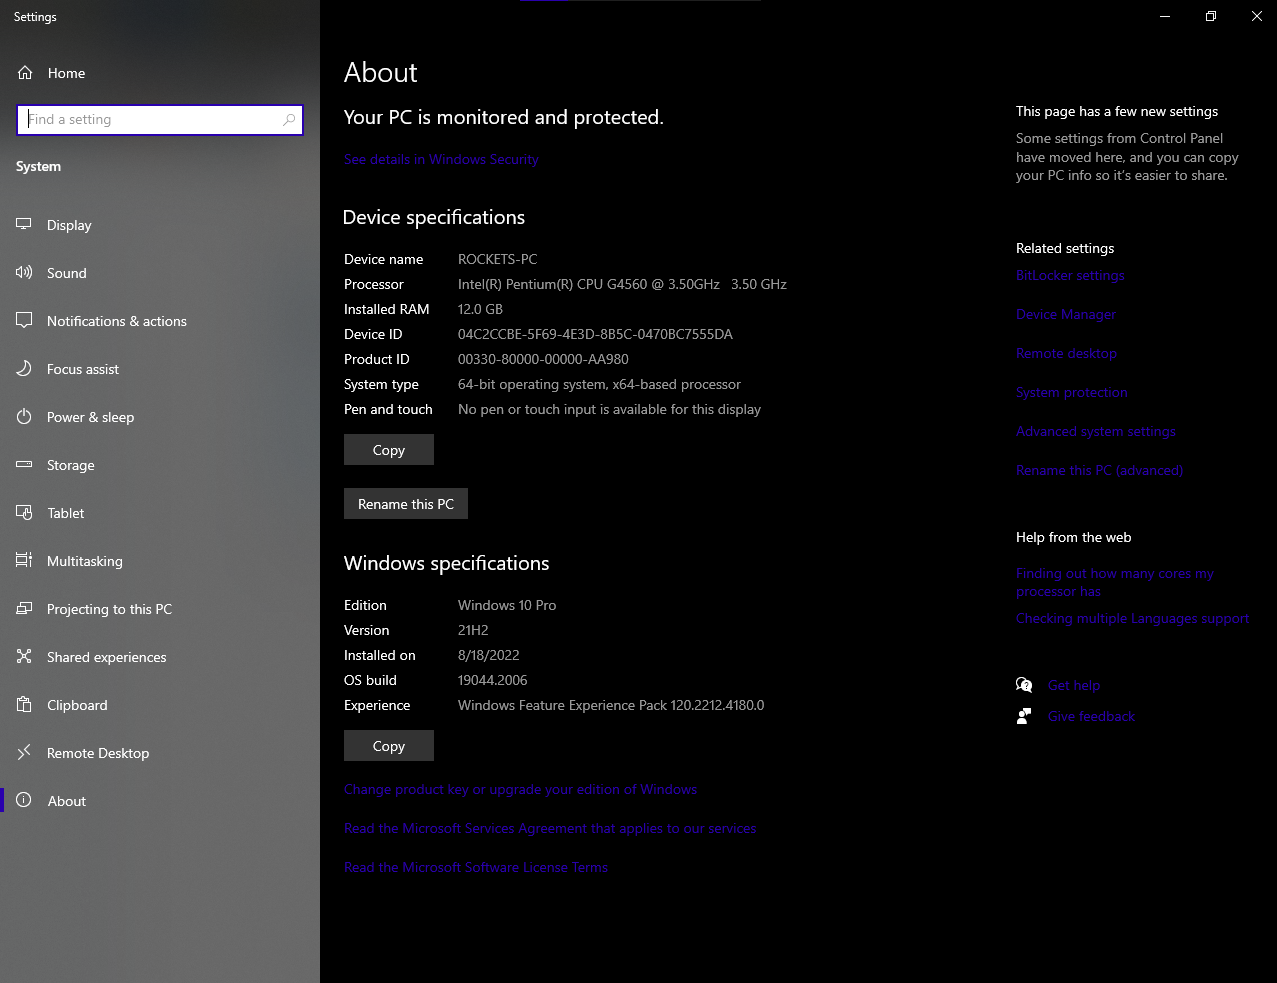Click the Multitasking icon

click(x=24, y=561)
